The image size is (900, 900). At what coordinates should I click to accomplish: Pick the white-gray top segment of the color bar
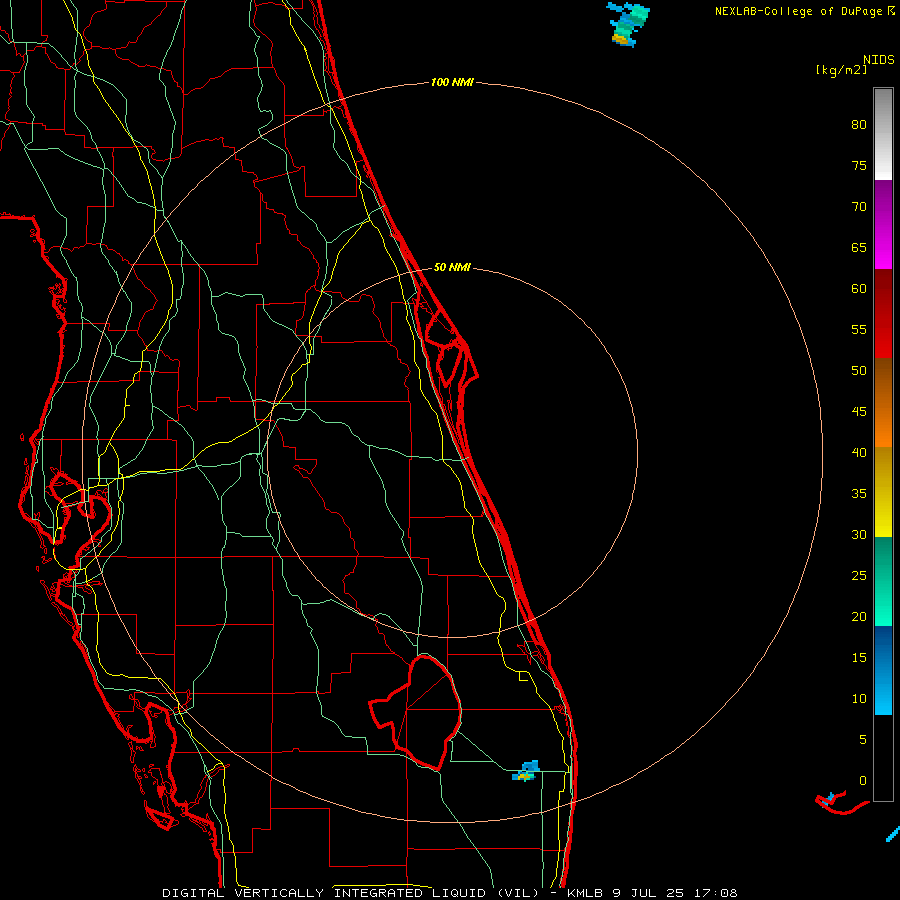[883, 134]
